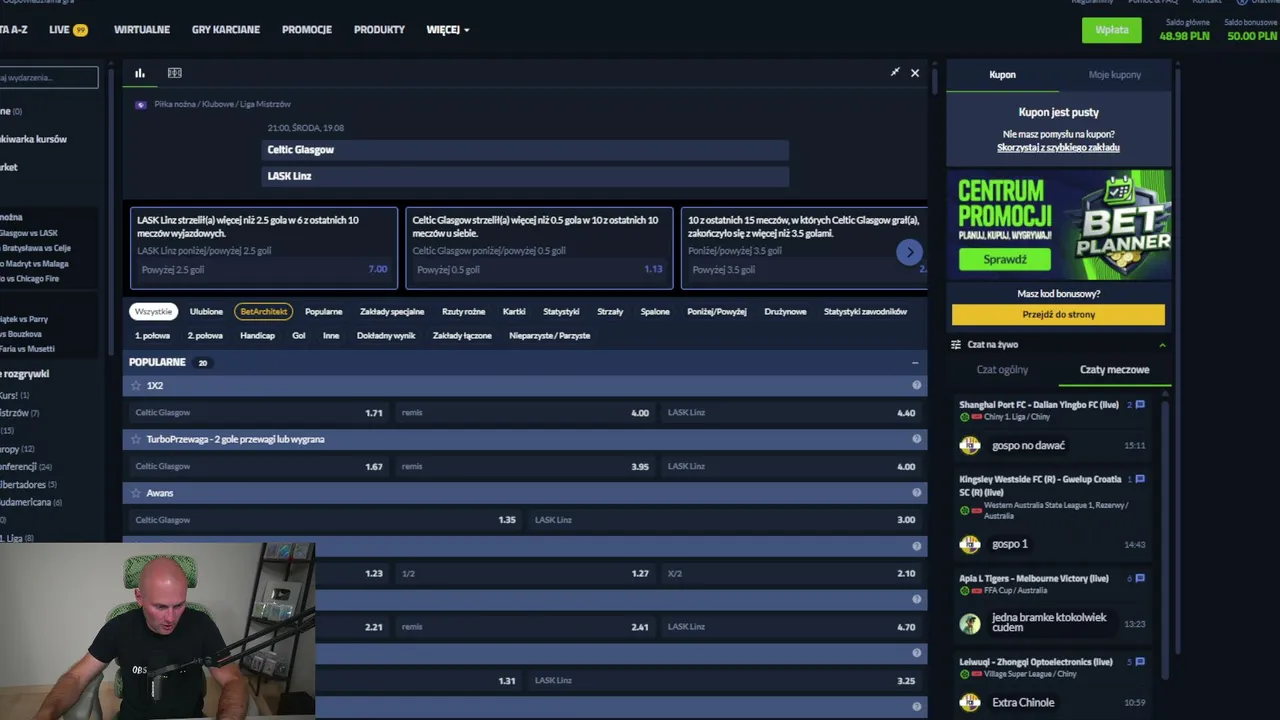The width and height of the screenshot is (1280, 720).
Task: Open help info for the TurboPrzewaga market
Action: tap(916, 439)
